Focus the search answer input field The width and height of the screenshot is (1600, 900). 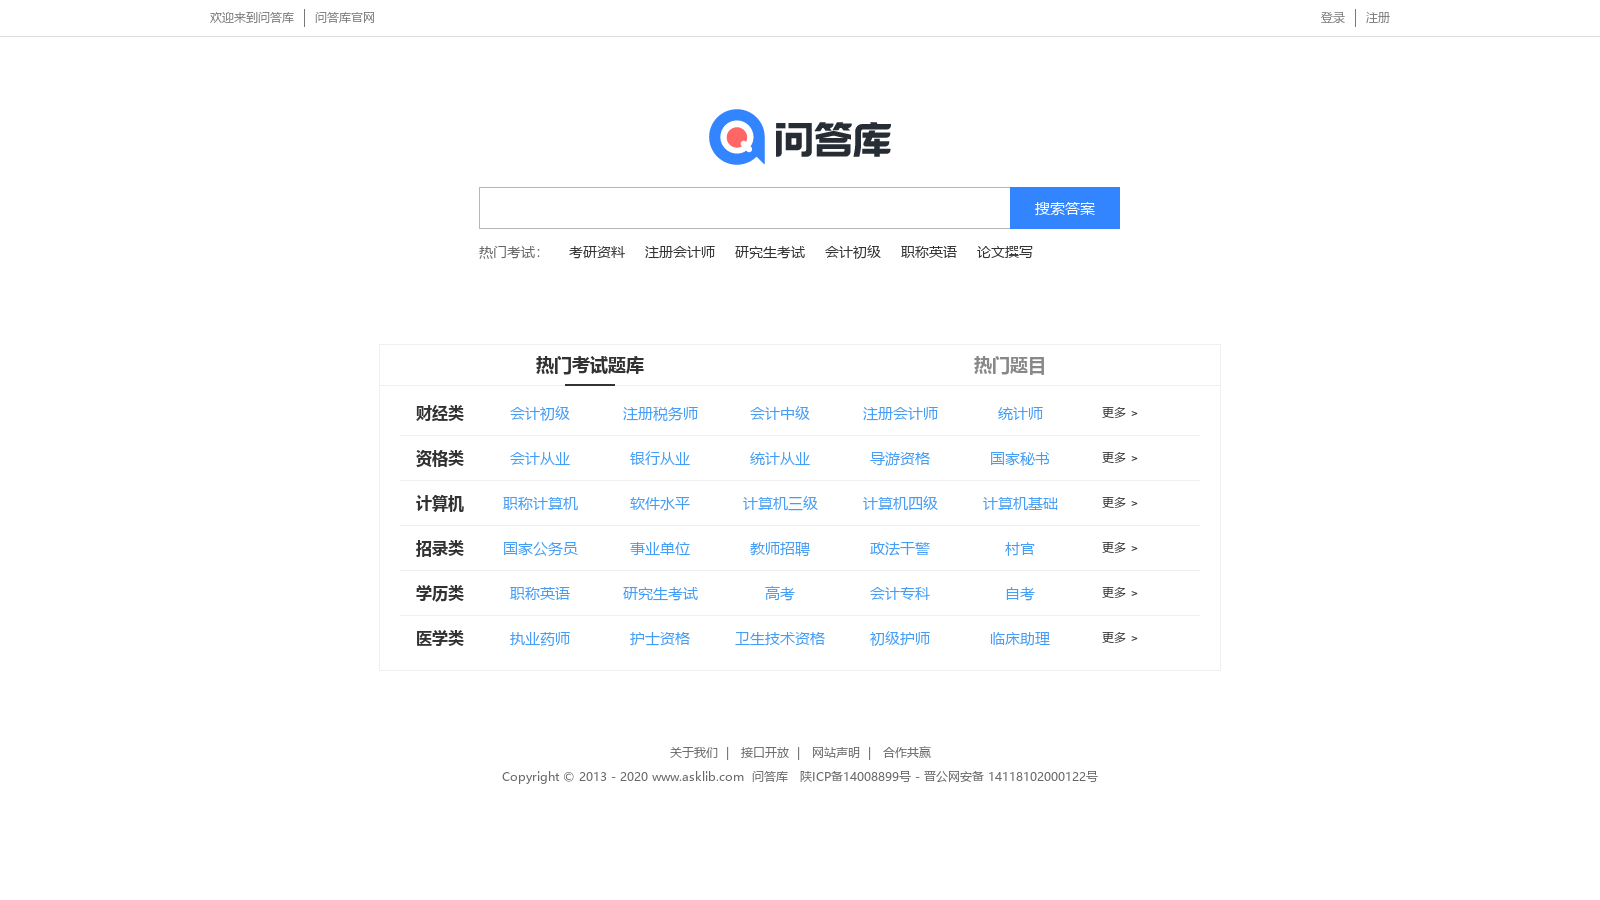[744, 208]
